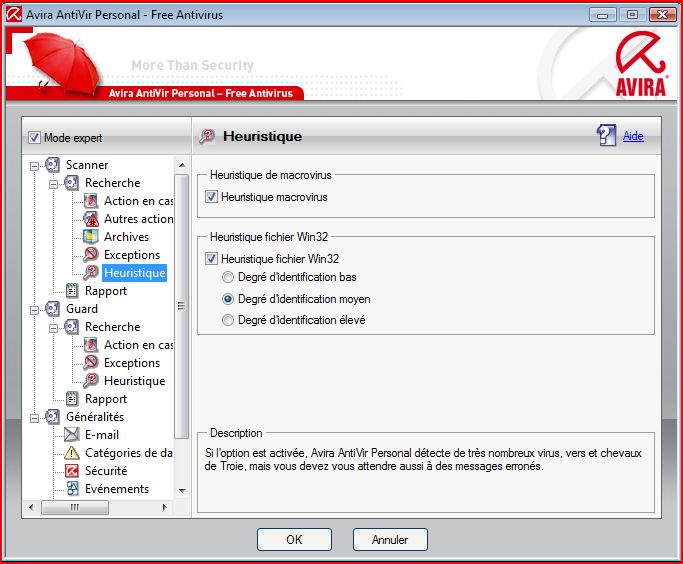The height and width of the screenshot is (564, 683).
Task: Select Degré d'identification bas
Action: click(x=228, y=277)
